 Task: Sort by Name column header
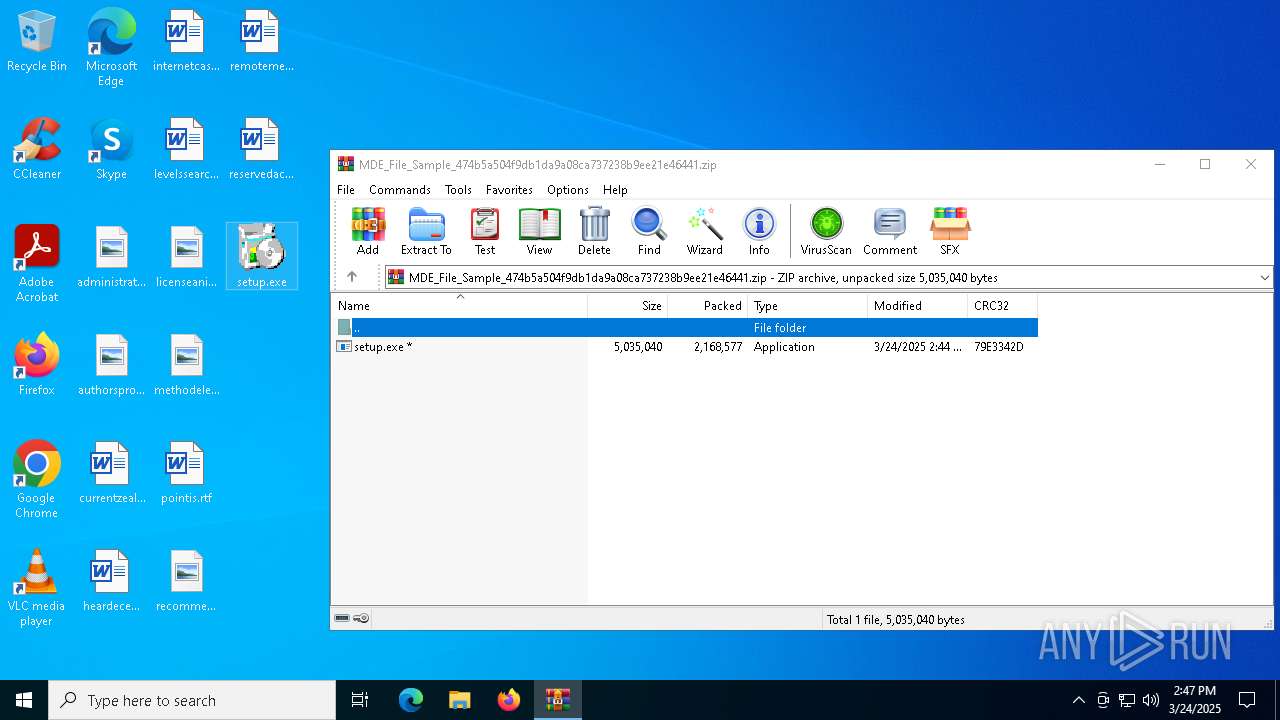(459, 306)
